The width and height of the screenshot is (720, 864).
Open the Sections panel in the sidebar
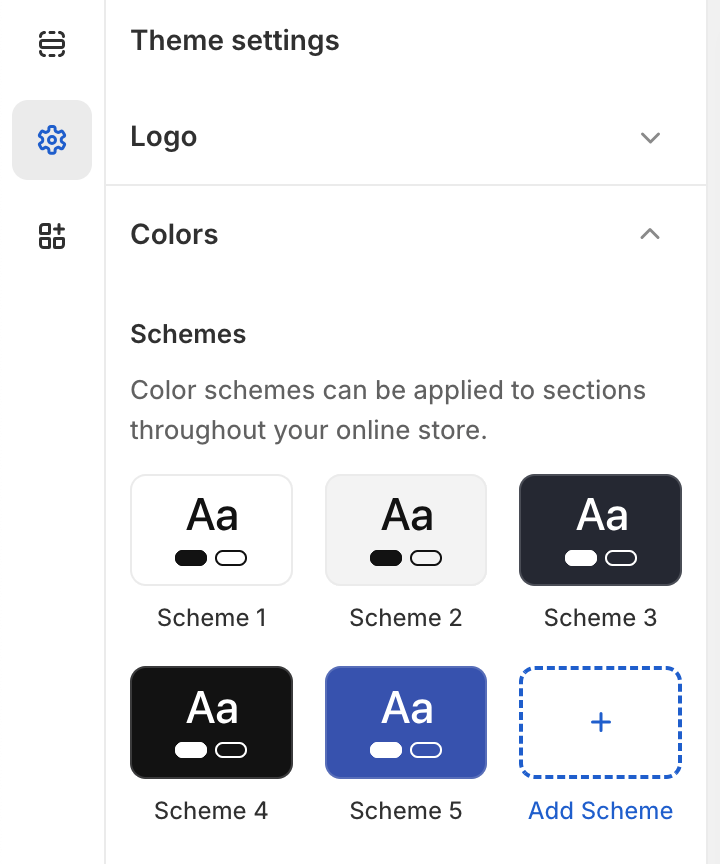(52, 44)
